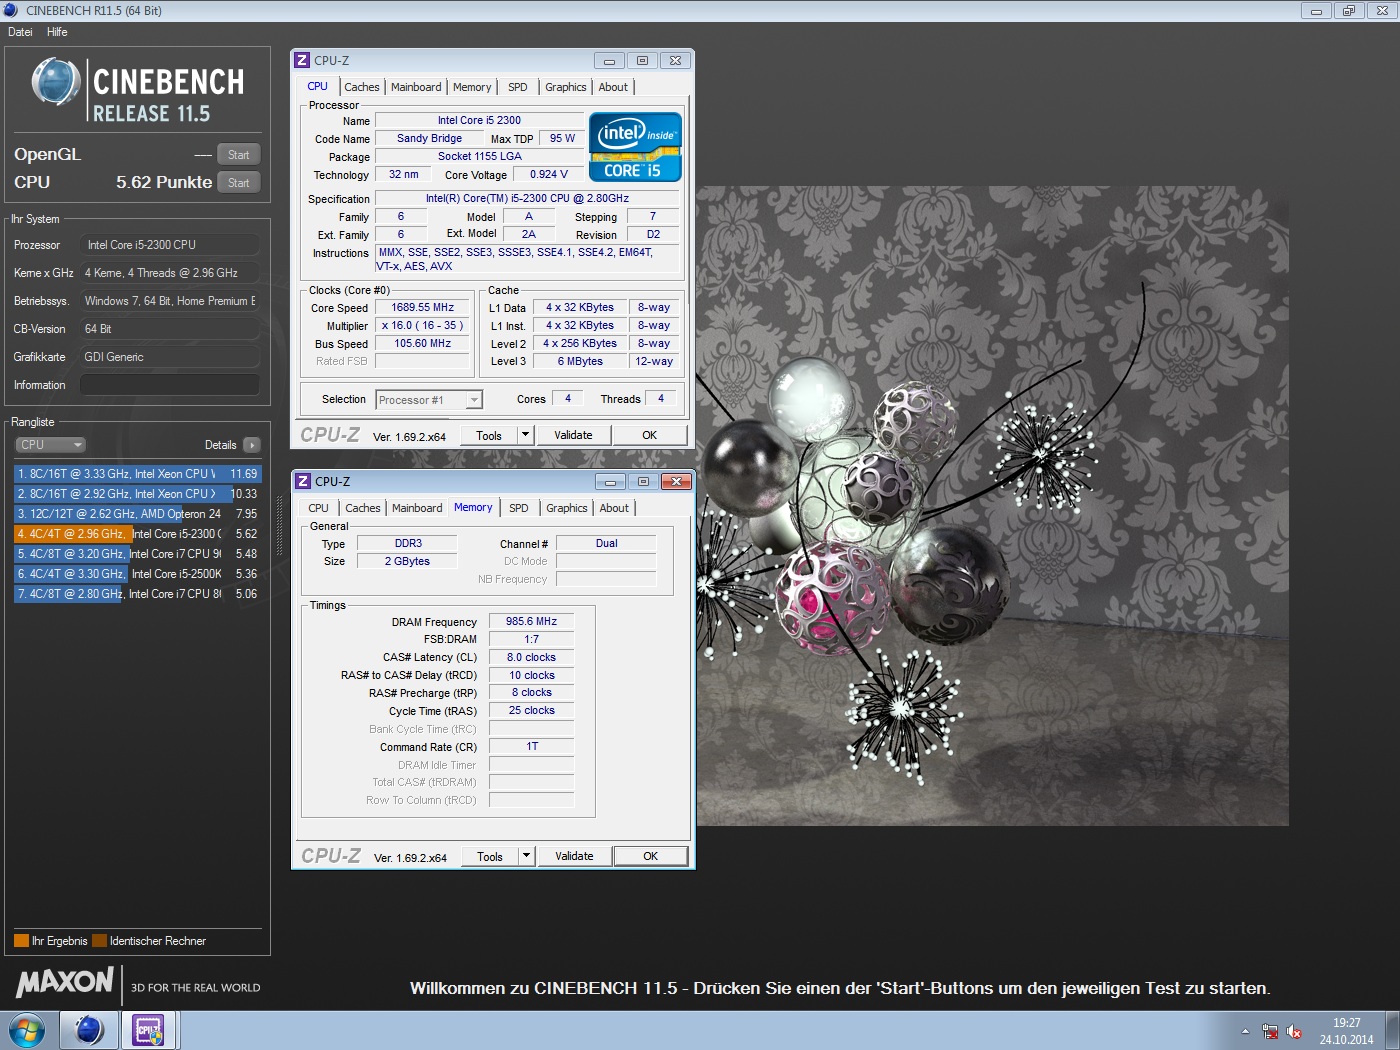Click OK in lower CPU-Z window

coord(650,856)
